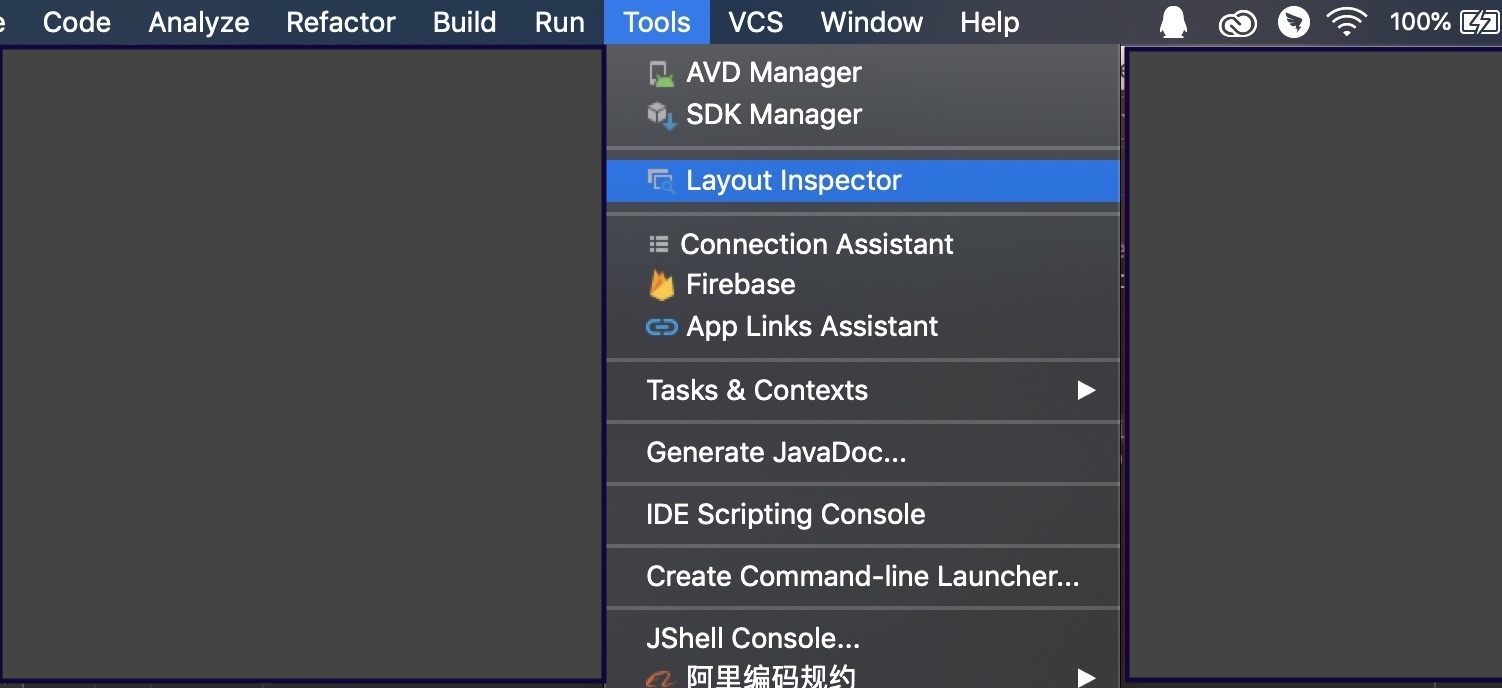Choose SDK Manager label in Tools menu
Image resolution: width=1502 pixels, height=688 pixels.
point(774,115)
